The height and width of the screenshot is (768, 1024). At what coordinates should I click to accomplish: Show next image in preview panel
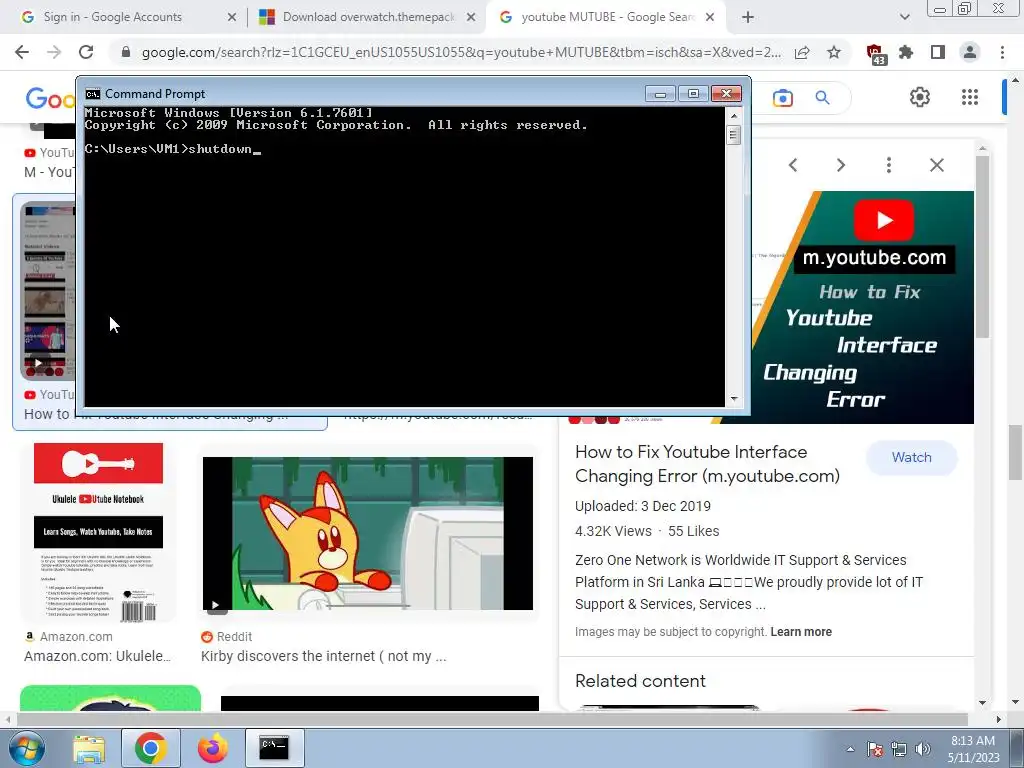click(x=840, y=165)
